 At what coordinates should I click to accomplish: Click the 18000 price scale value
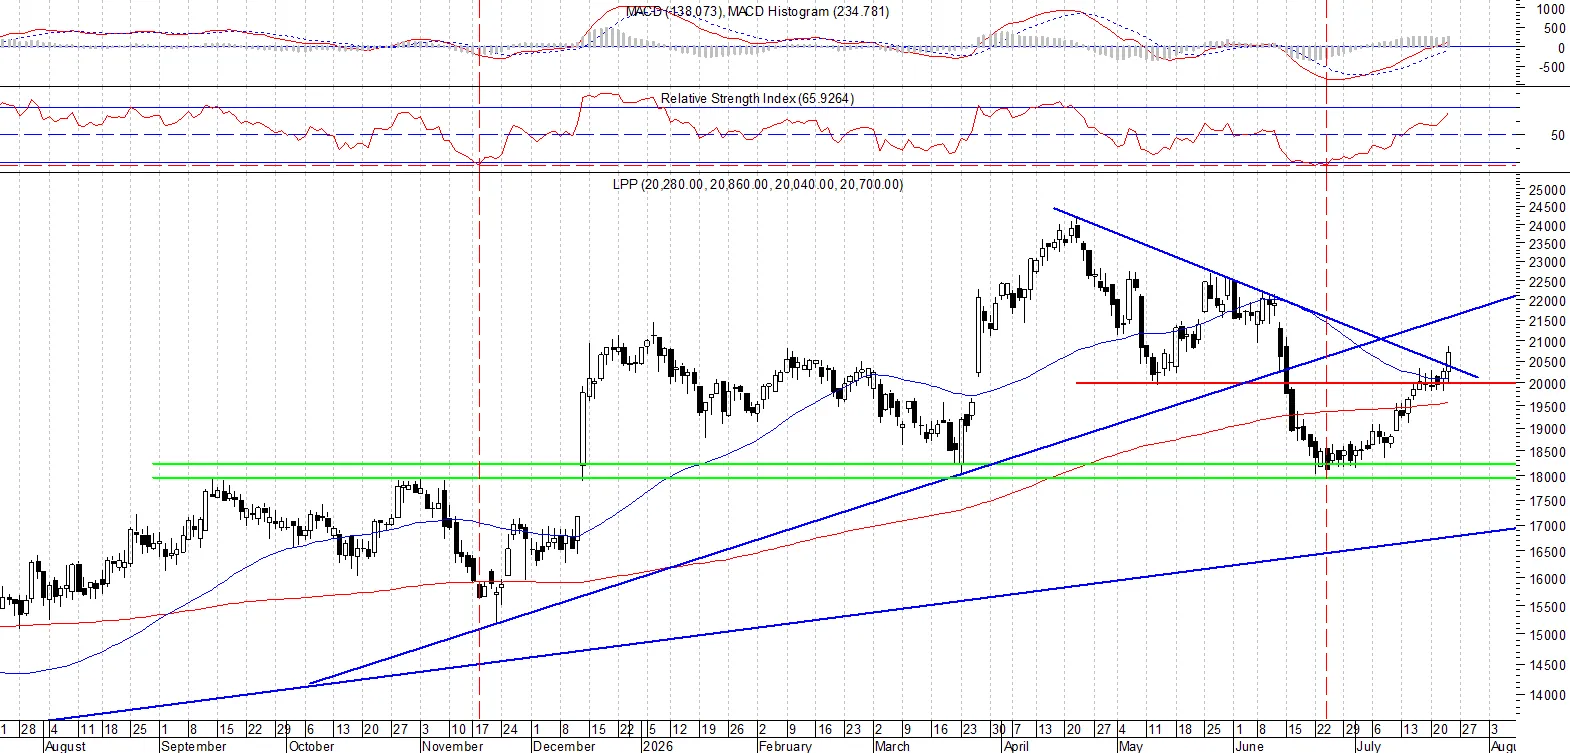coord(1547,477)
